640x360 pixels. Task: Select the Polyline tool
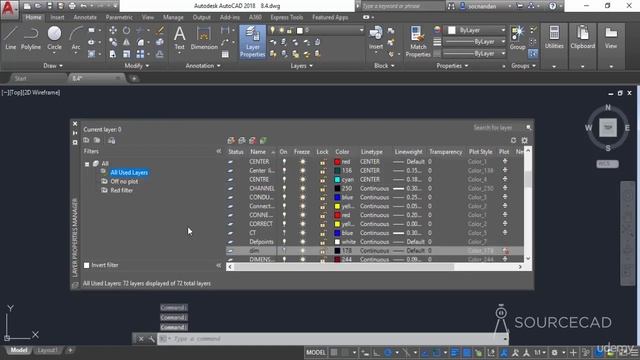[x=31, y=38]
